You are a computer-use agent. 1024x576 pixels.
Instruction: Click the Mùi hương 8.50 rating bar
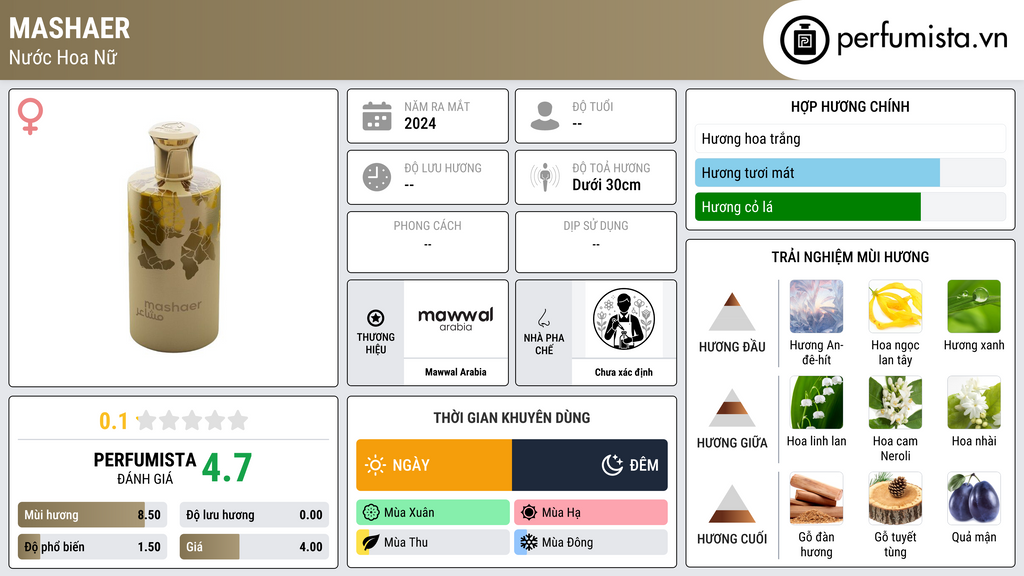tap(92, 515)
